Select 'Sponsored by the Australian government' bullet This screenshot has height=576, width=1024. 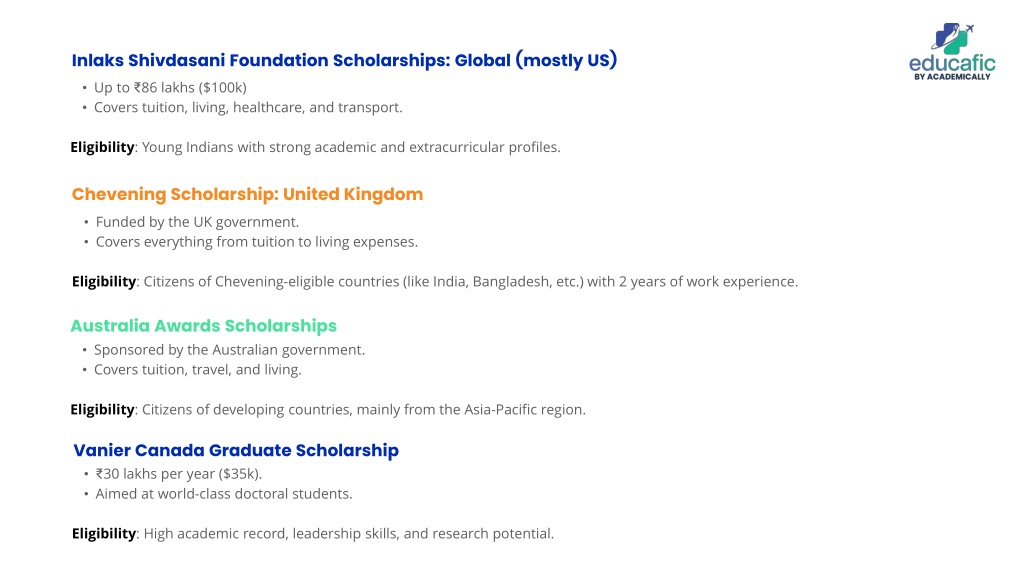pyautogui.click(x=229, y=350)
